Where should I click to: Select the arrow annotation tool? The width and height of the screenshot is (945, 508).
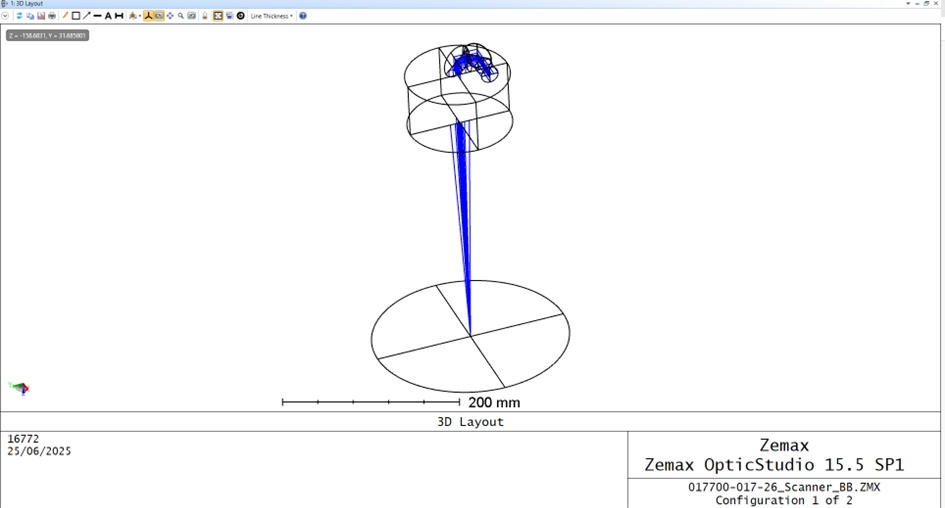click(x=87, y=16)
